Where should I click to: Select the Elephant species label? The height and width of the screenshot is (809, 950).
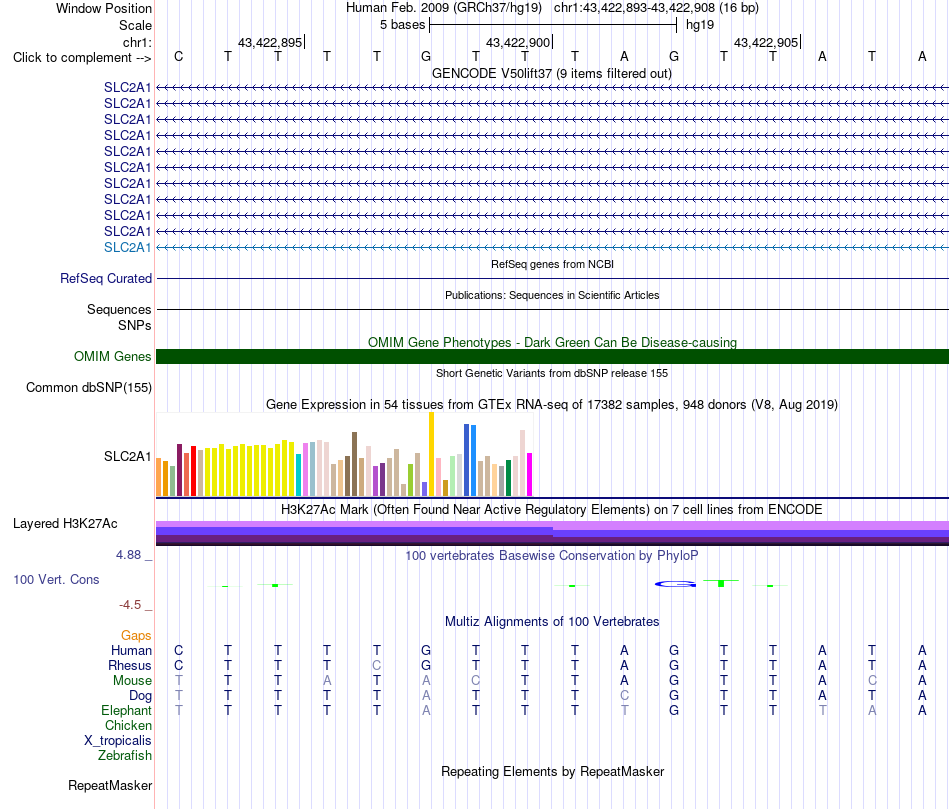(127, 710)
